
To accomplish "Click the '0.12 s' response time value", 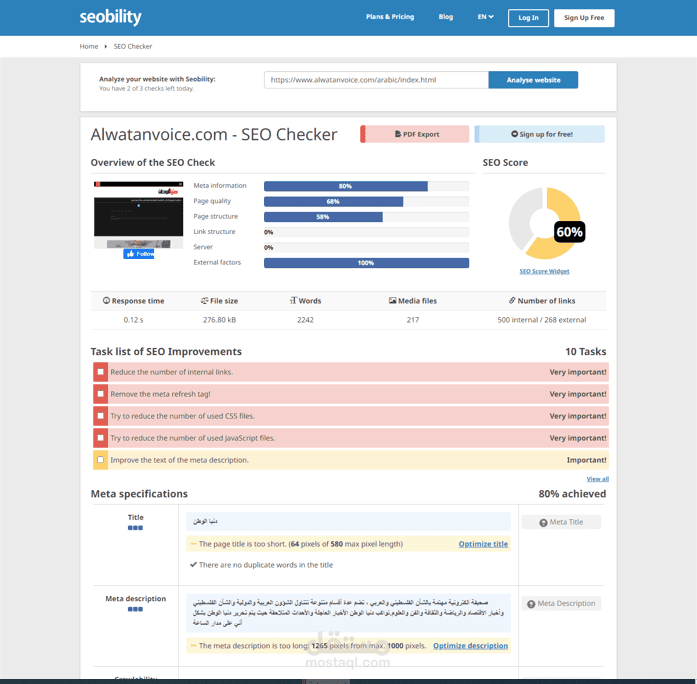I will 133,320.
